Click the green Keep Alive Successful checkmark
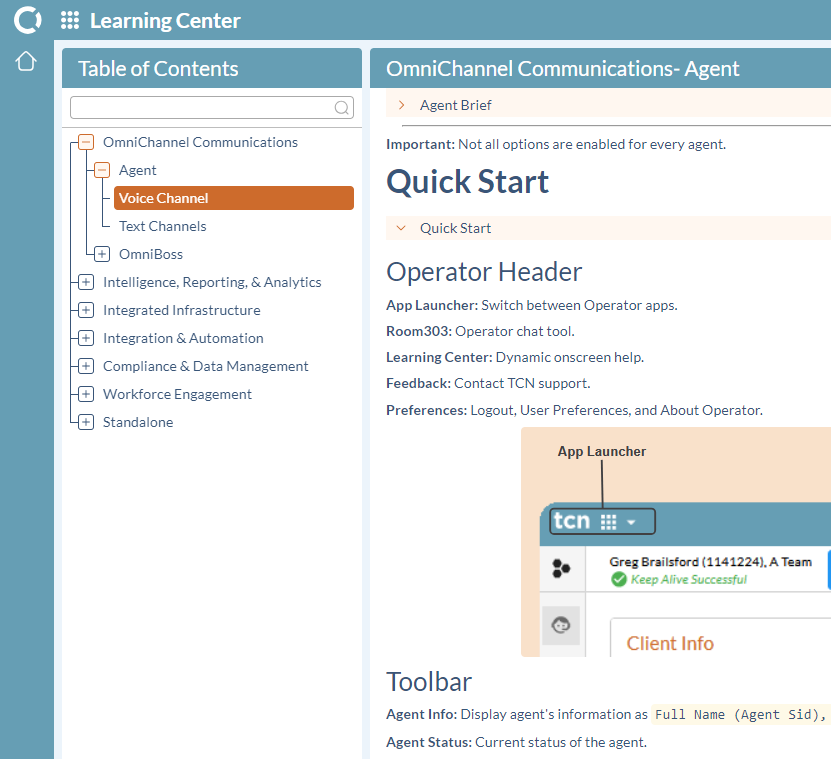The height and width of the screenshot is (759, 831). coord(619,580)
